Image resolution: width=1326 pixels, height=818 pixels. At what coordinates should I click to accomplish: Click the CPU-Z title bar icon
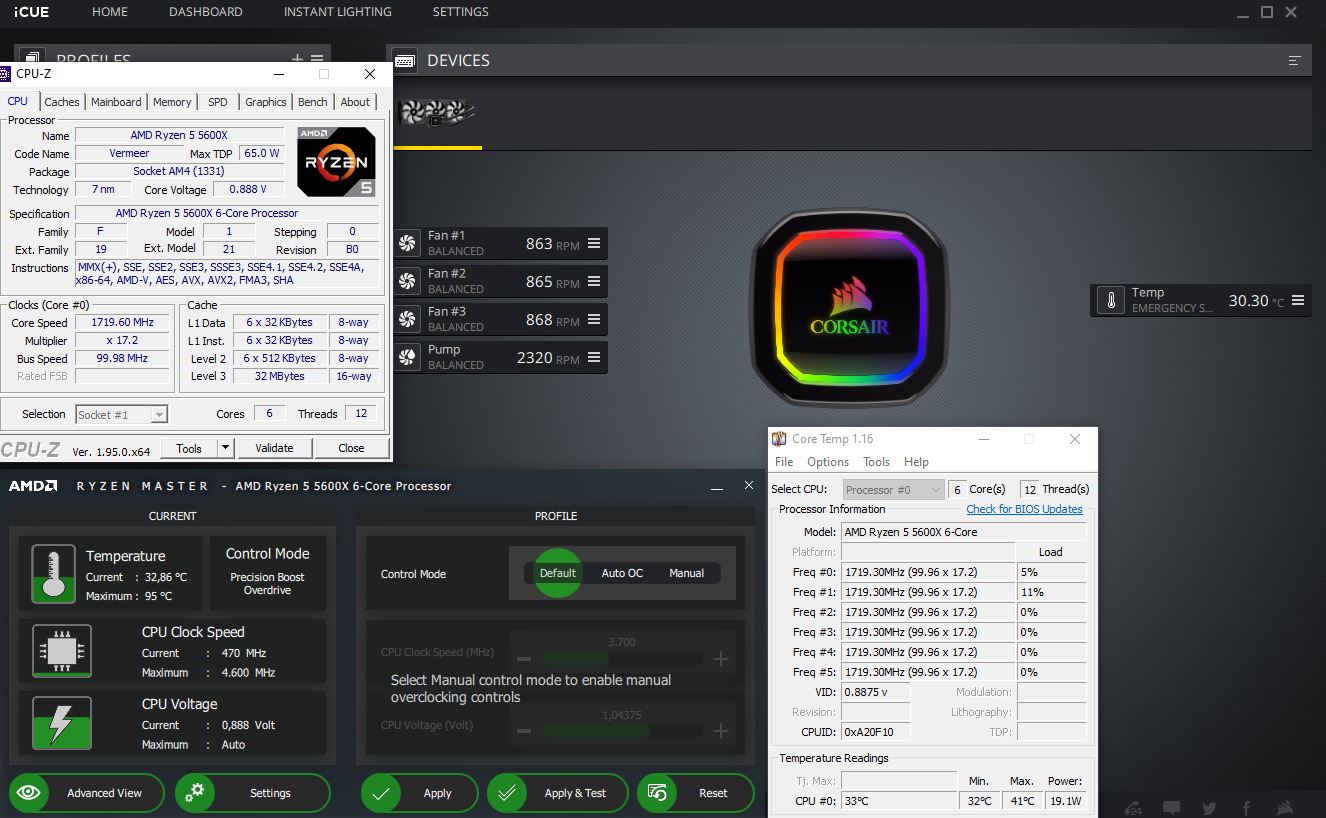point(5,74)
